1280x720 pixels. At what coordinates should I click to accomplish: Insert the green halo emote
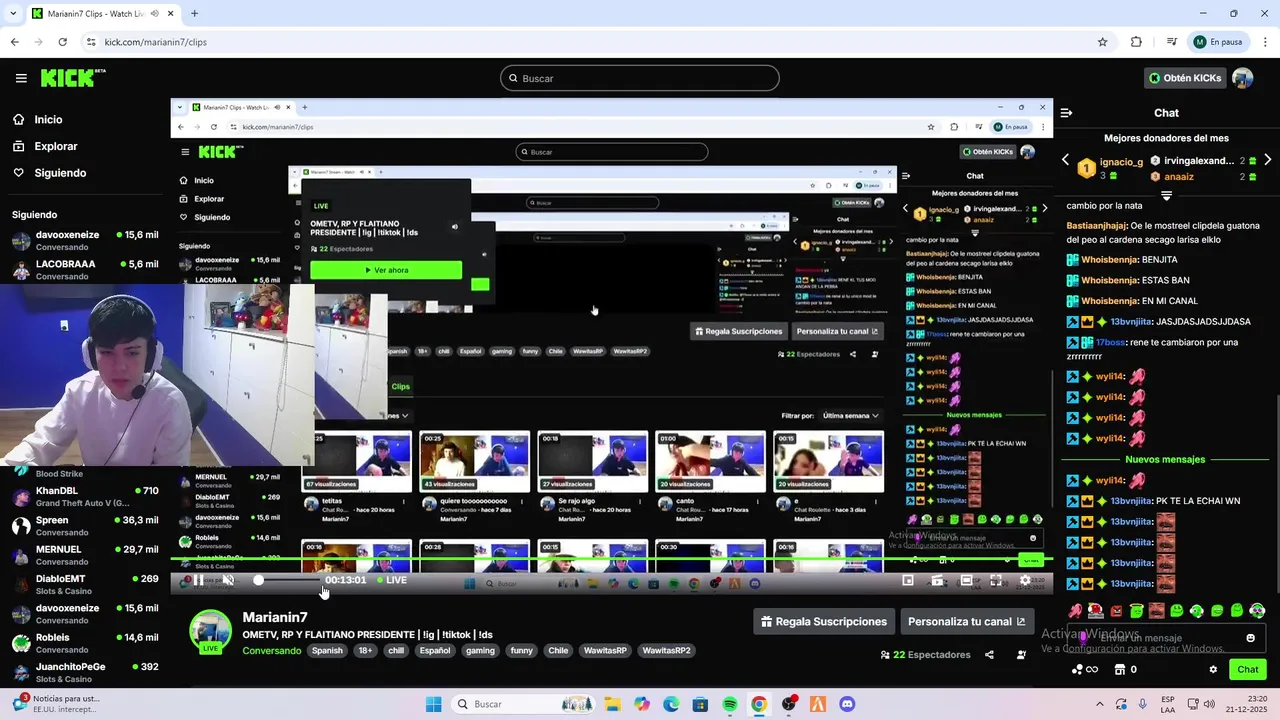click(1136, 610)
